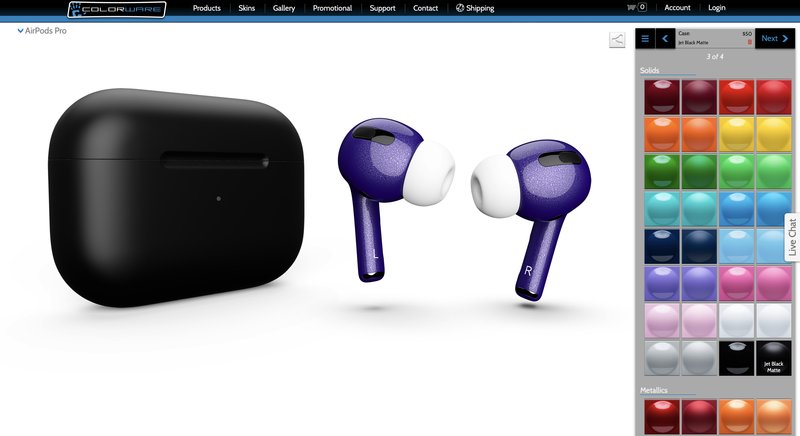Open the Promotional menu item
The image size is (800, 436).
click(332, 8)
